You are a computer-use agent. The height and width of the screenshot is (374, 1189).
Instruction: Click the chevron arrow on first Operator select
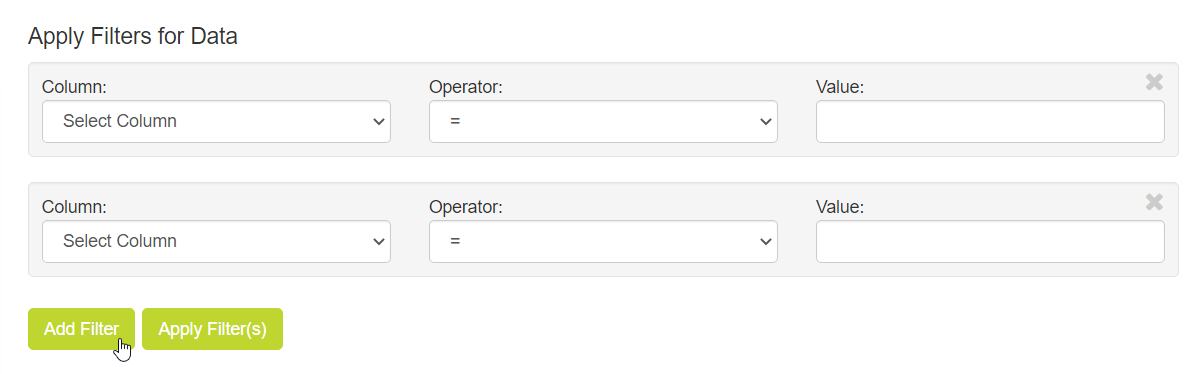(767, 122)
